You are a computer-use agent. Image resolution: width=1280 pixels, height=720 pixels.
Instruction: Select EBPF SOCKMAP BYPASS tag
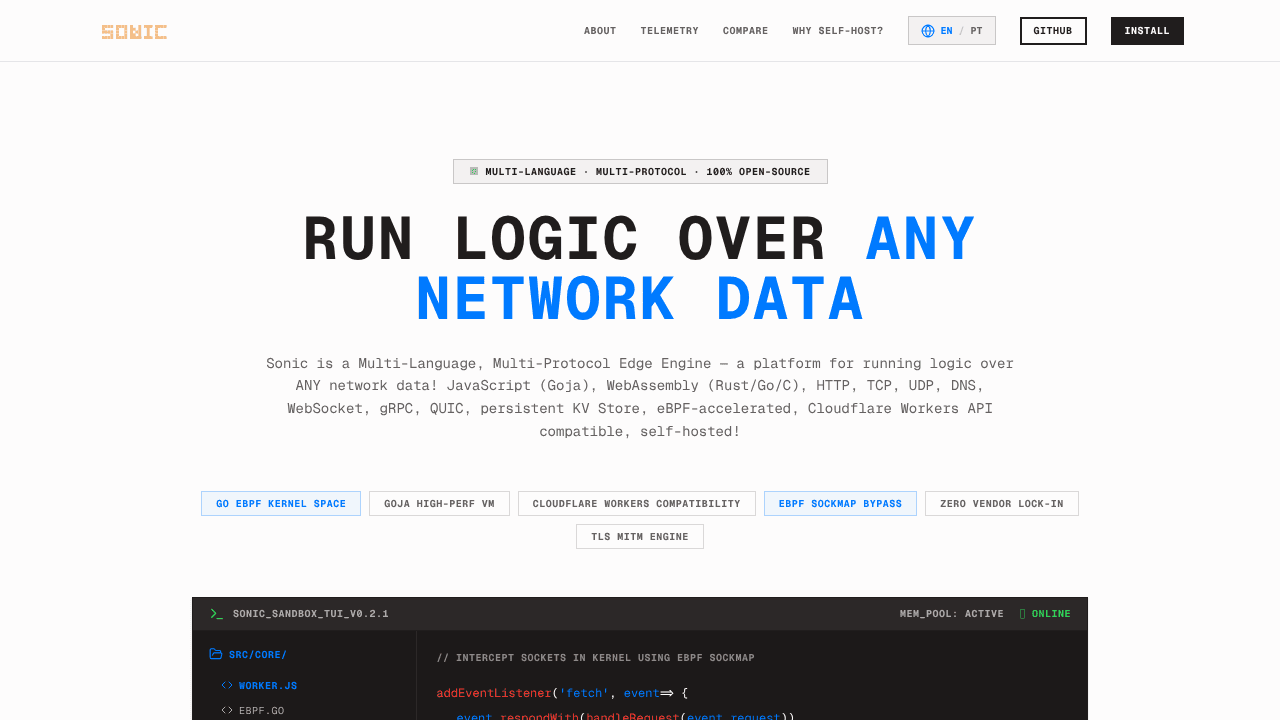pyautogui.click(x=840, y=504)
